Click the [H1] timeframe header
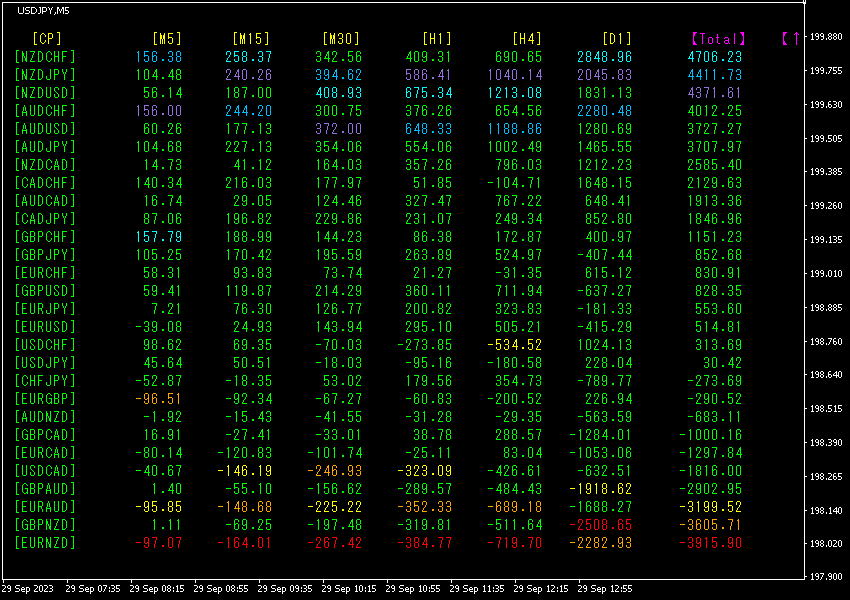850x600 pixels. 437,38
